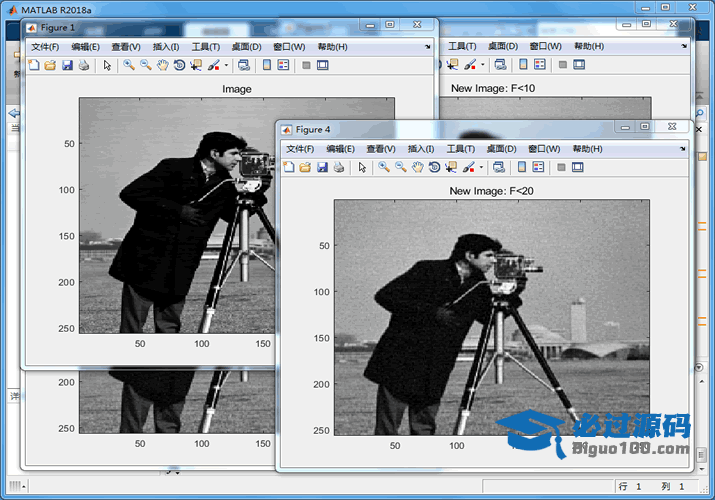Click dock arrow at Figure 4 menu bar end

click(682, 148)
